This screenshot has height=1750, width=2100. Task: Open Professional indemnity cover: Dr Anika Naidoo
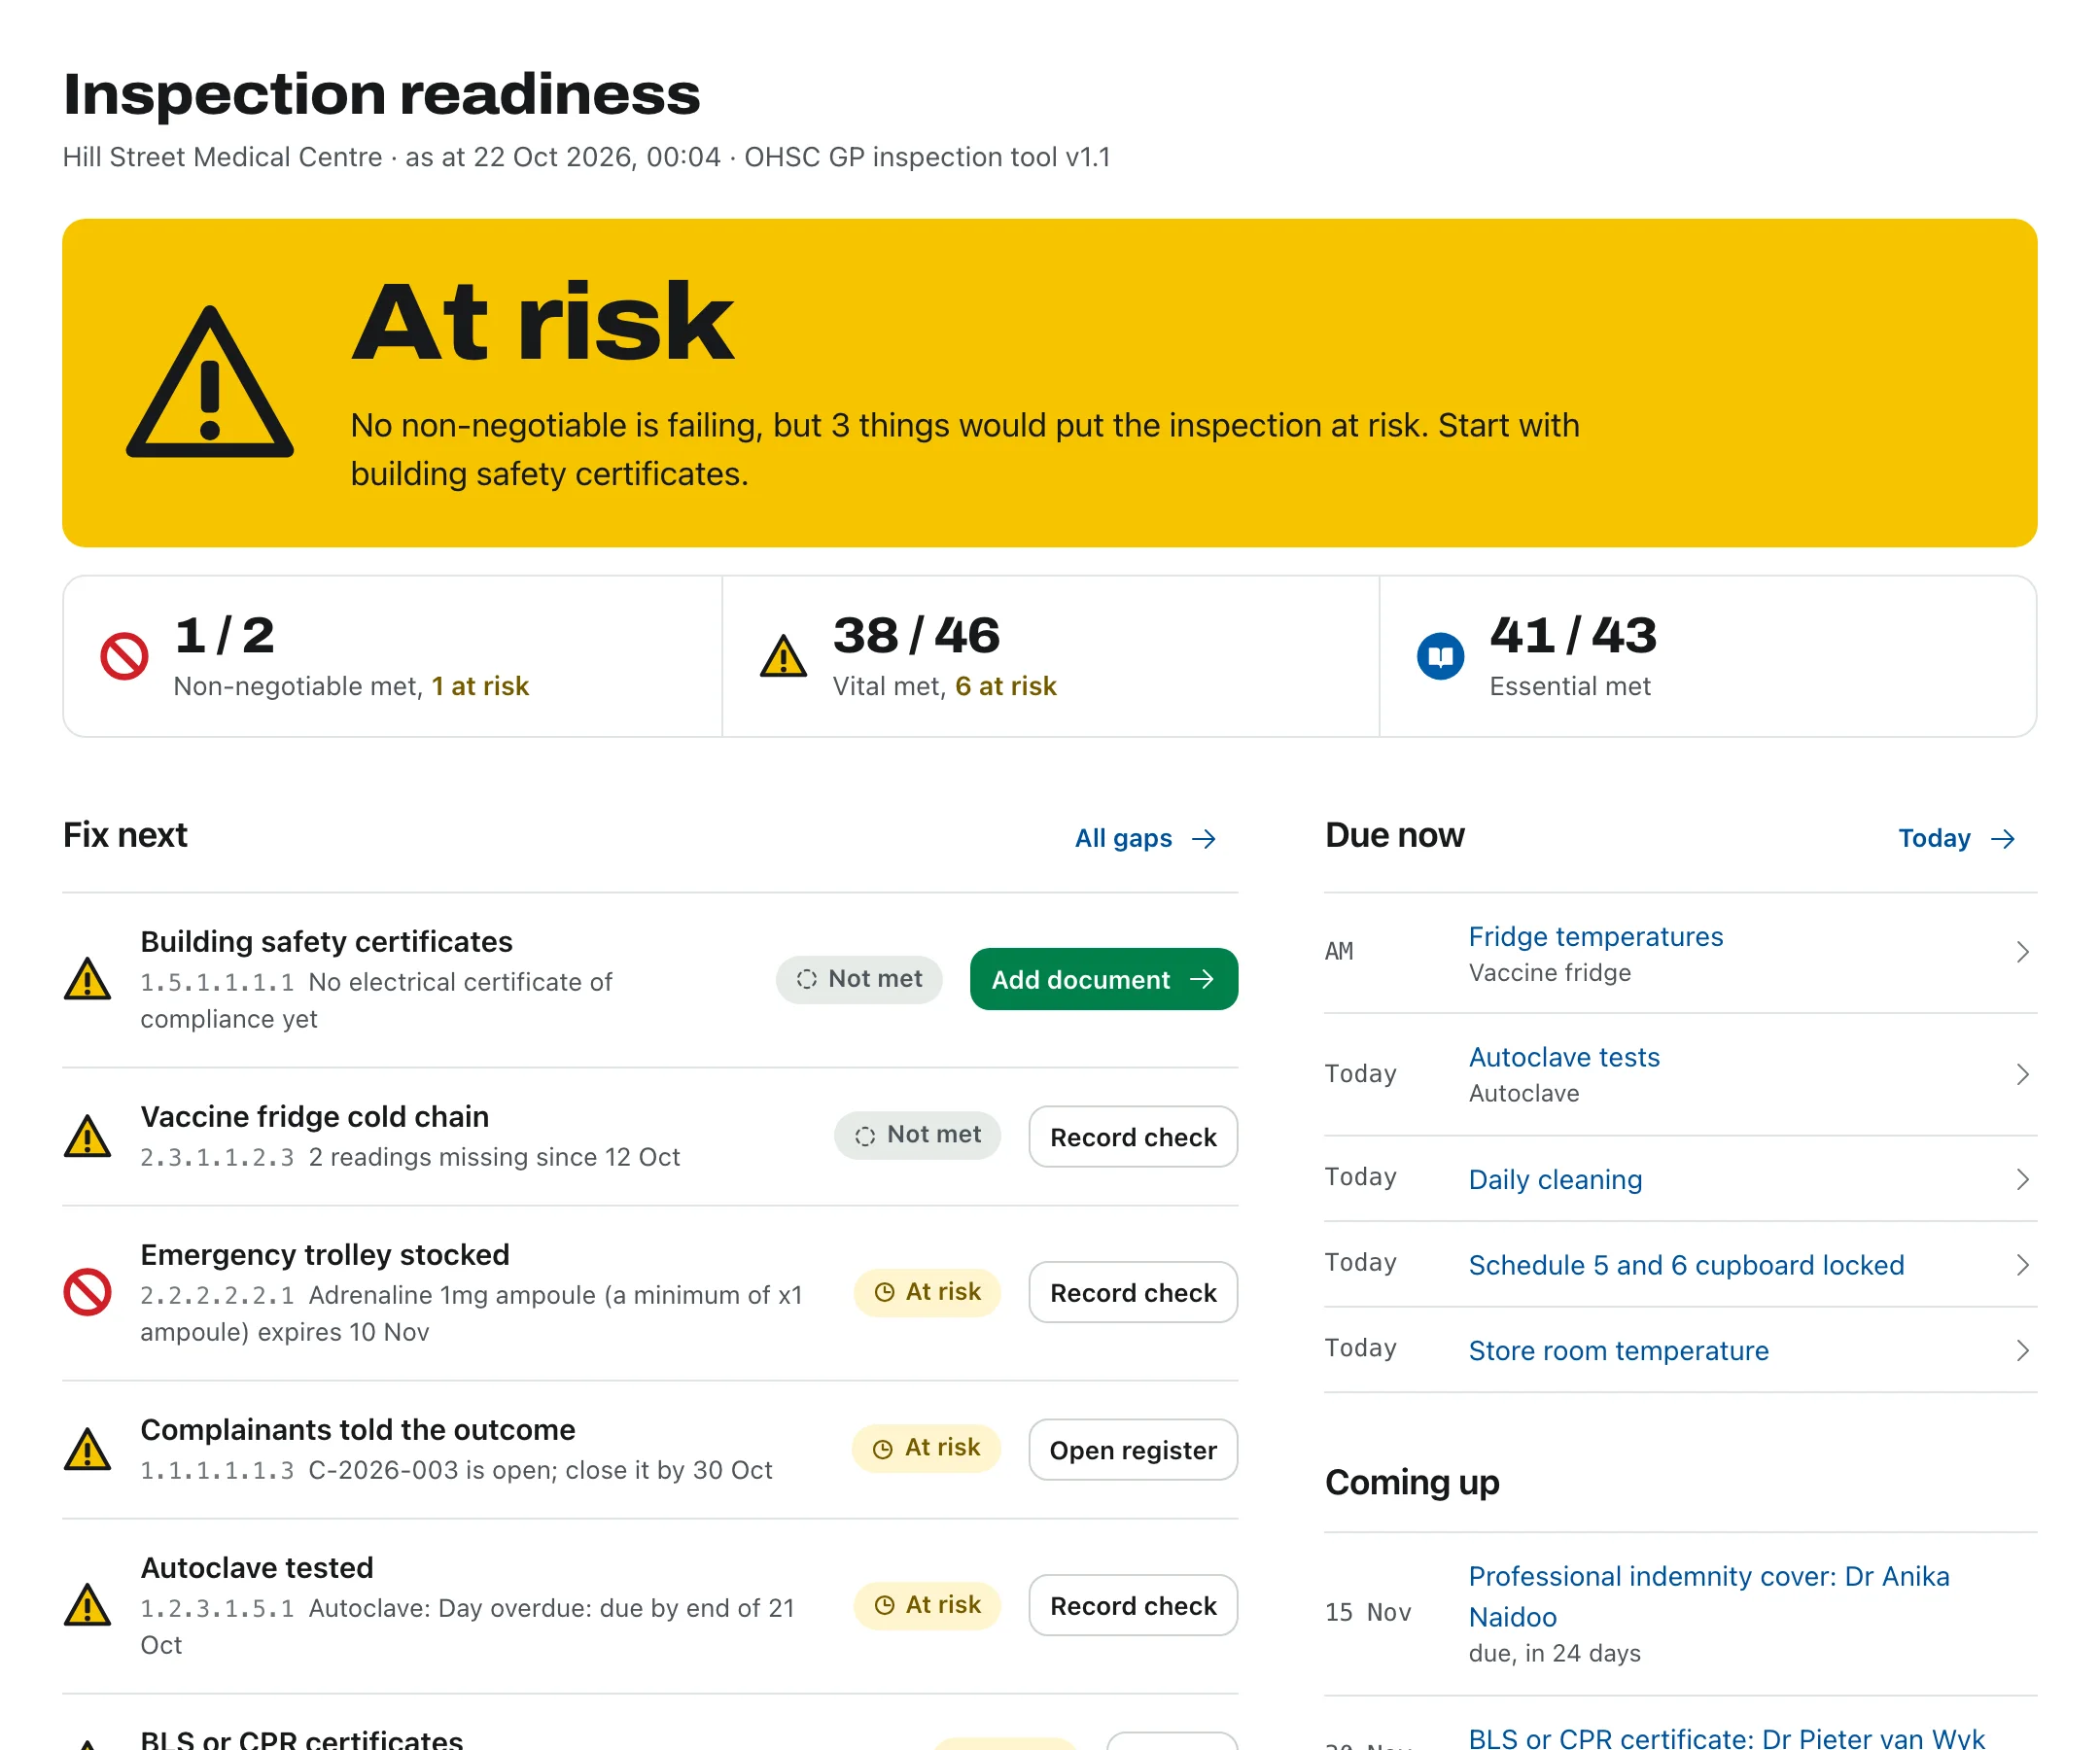pyautogui.click(x=1709, y=1597)
